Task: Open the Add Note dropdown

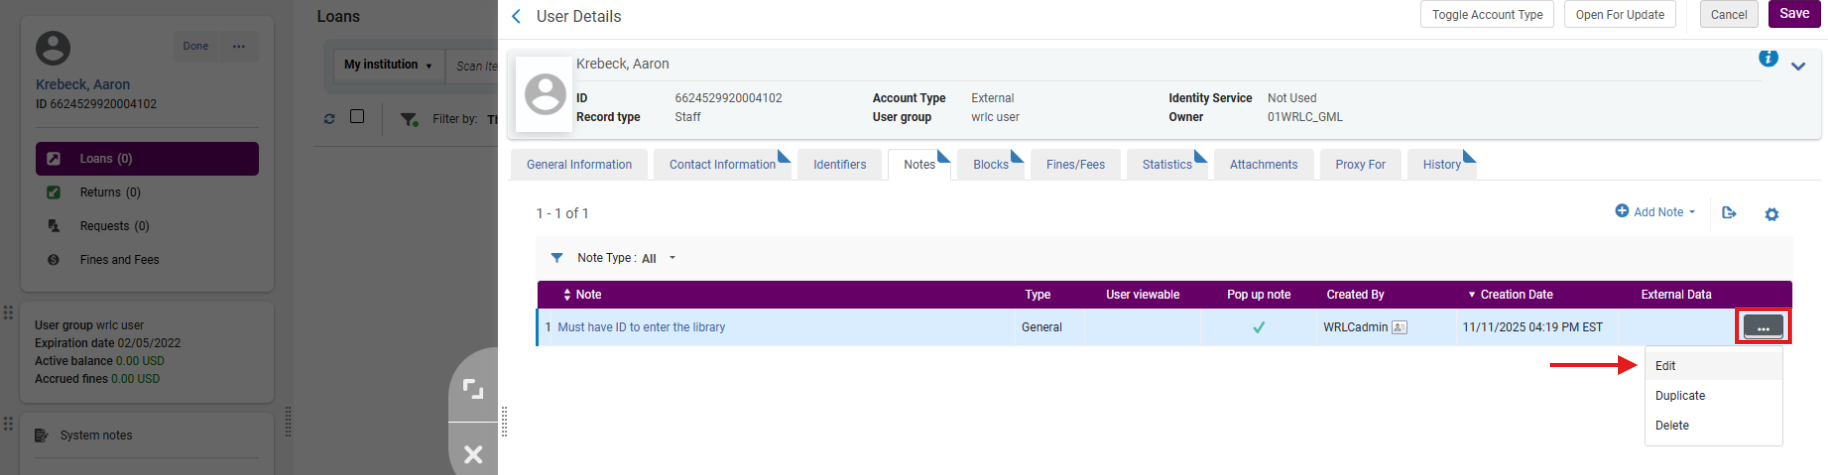Action: (1656, 212)
